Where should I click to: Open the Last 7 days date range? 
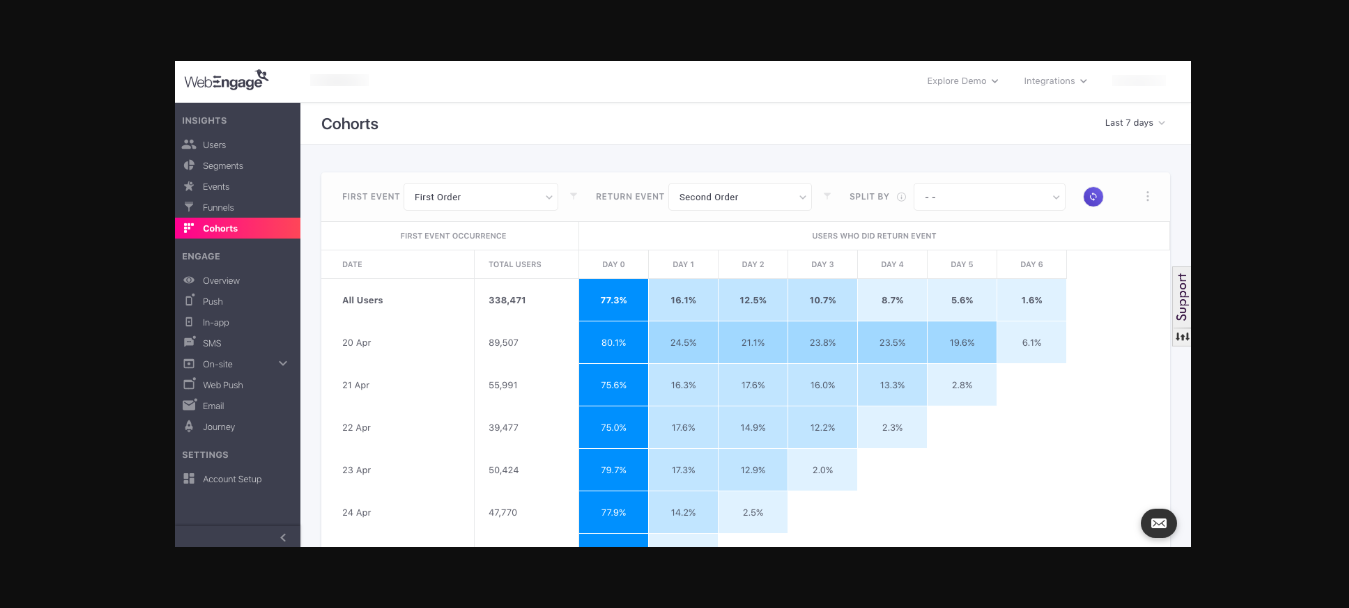[x=1134, y=123]
